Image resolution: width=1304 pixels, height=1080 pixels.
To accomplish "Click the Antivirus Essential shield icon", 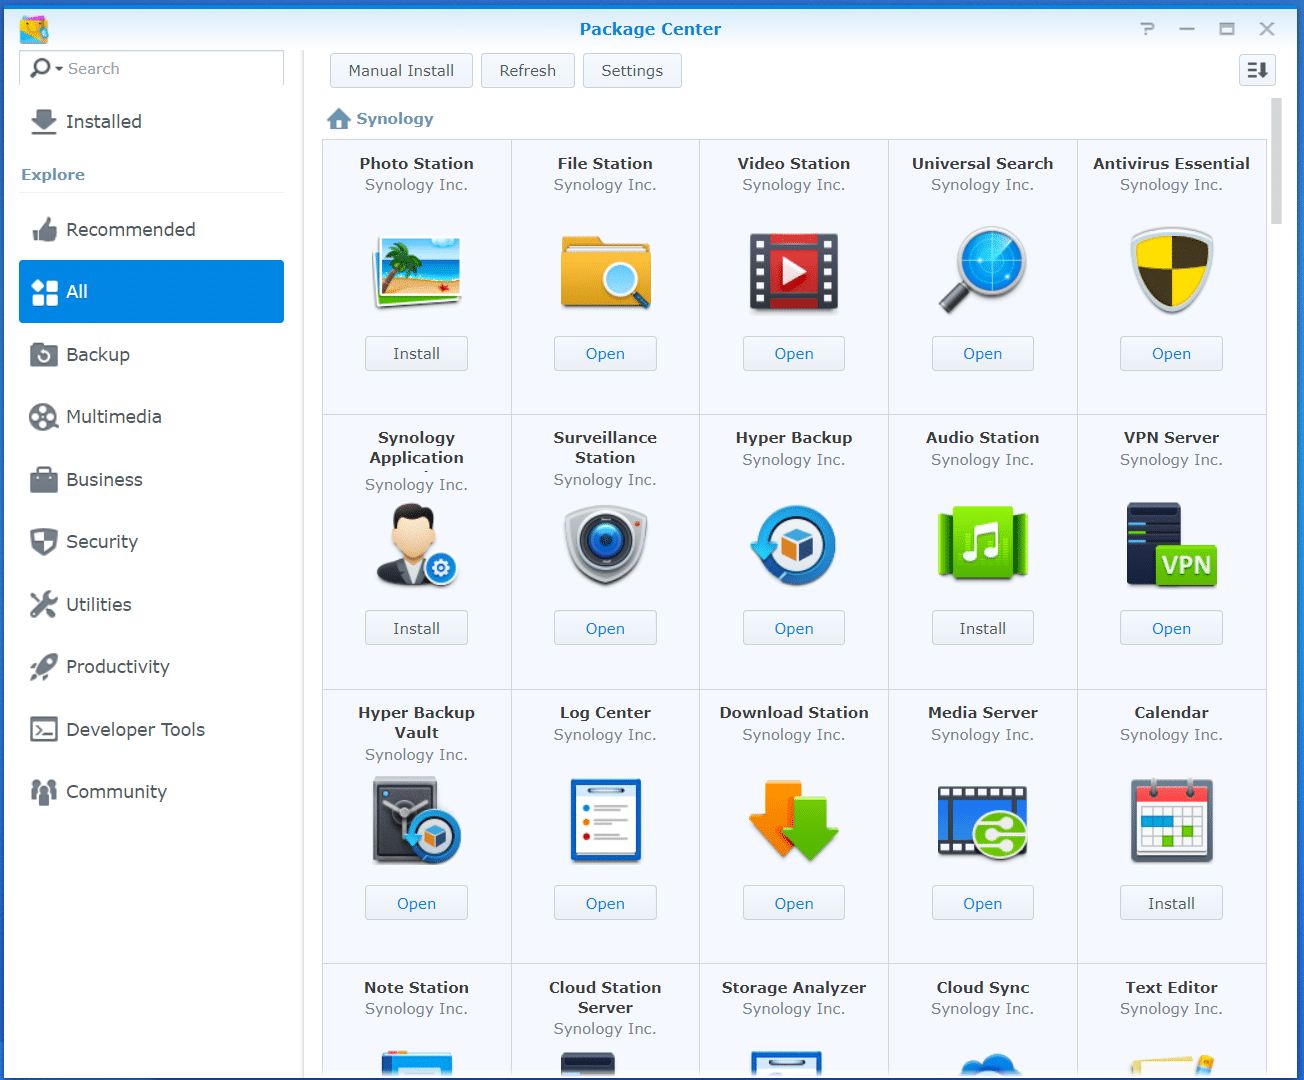I will click(x=1171, y=271).
